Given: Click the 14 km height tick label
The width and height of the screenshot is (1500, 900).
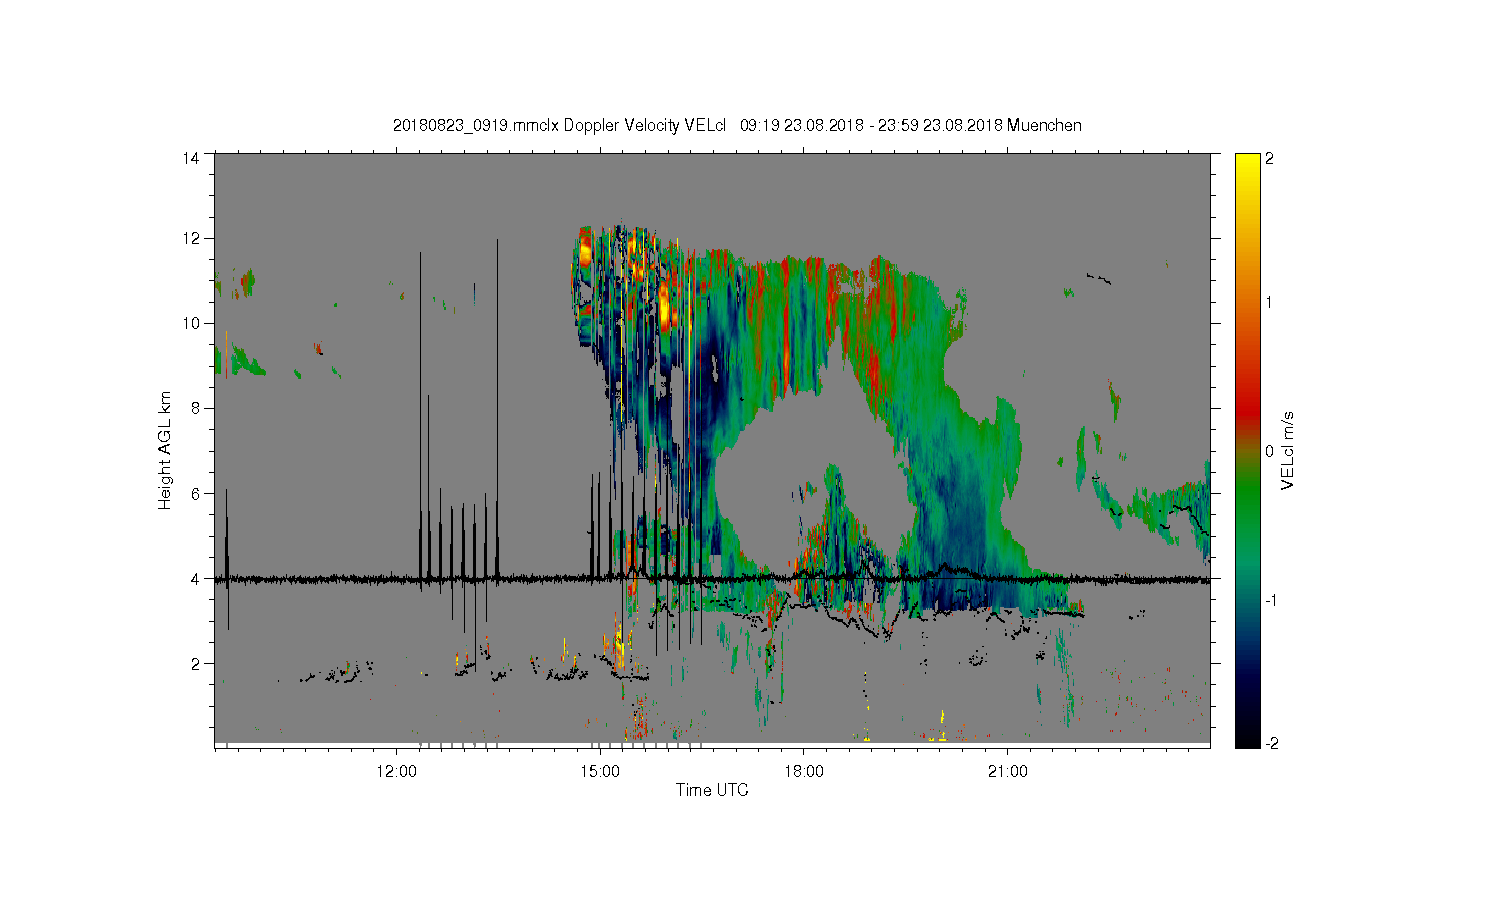Looking at the screenshot, I should pos(191,158).
